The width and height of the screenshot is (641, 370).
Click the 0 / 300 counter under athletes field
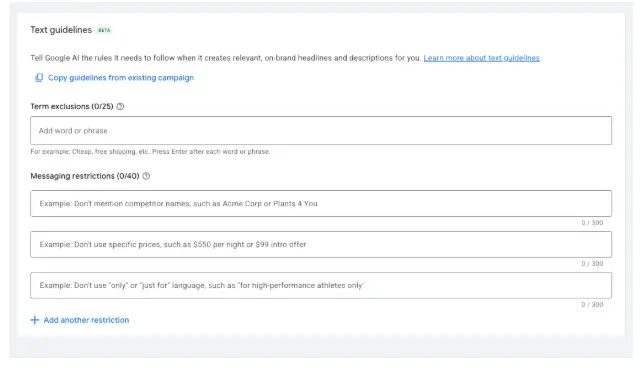(592, 305)
